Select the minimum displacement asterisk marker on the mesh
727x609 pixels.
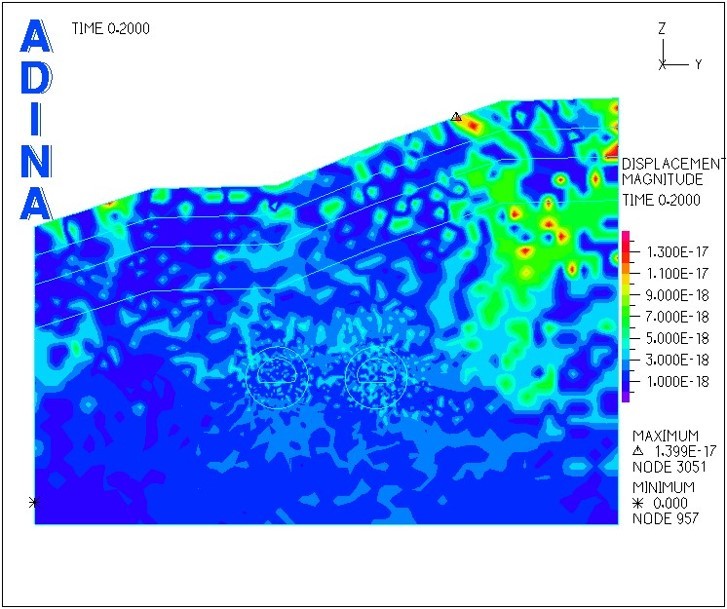pos(34,502)
